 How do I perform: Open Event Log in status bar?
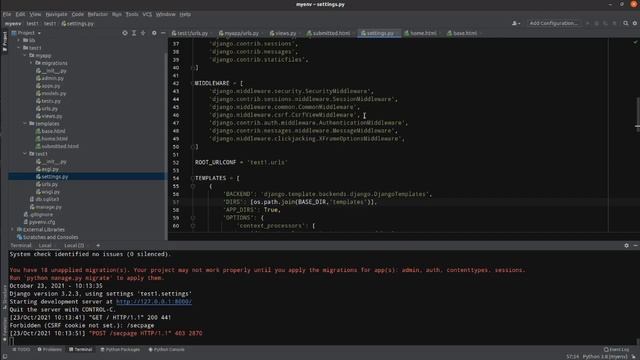pyautogui.click(x=616, y=350)
